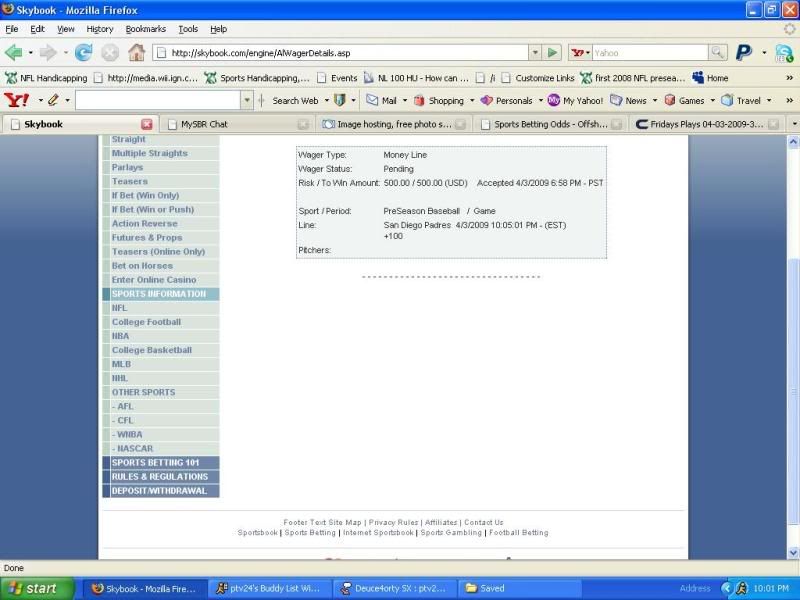
Task: Open Yahoo Shopping bag icon
Action: (419, 101)
